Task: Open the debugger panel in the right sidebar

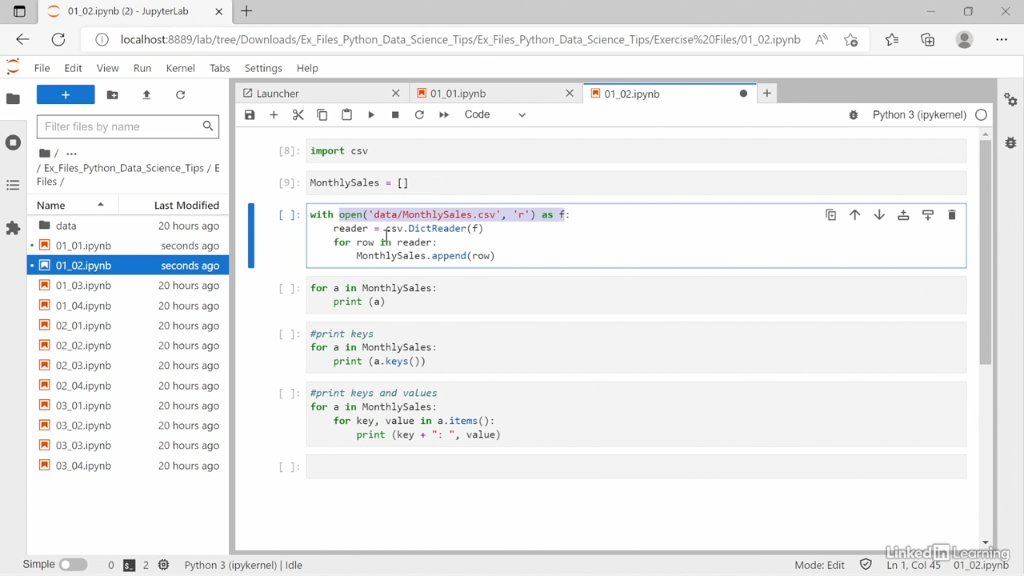Action: coord(1011,142)
